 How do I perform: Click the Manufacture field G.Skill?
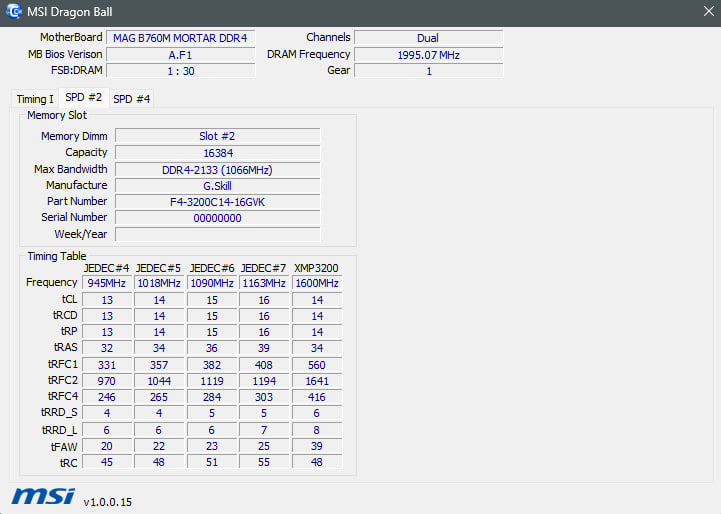point(217,186)
